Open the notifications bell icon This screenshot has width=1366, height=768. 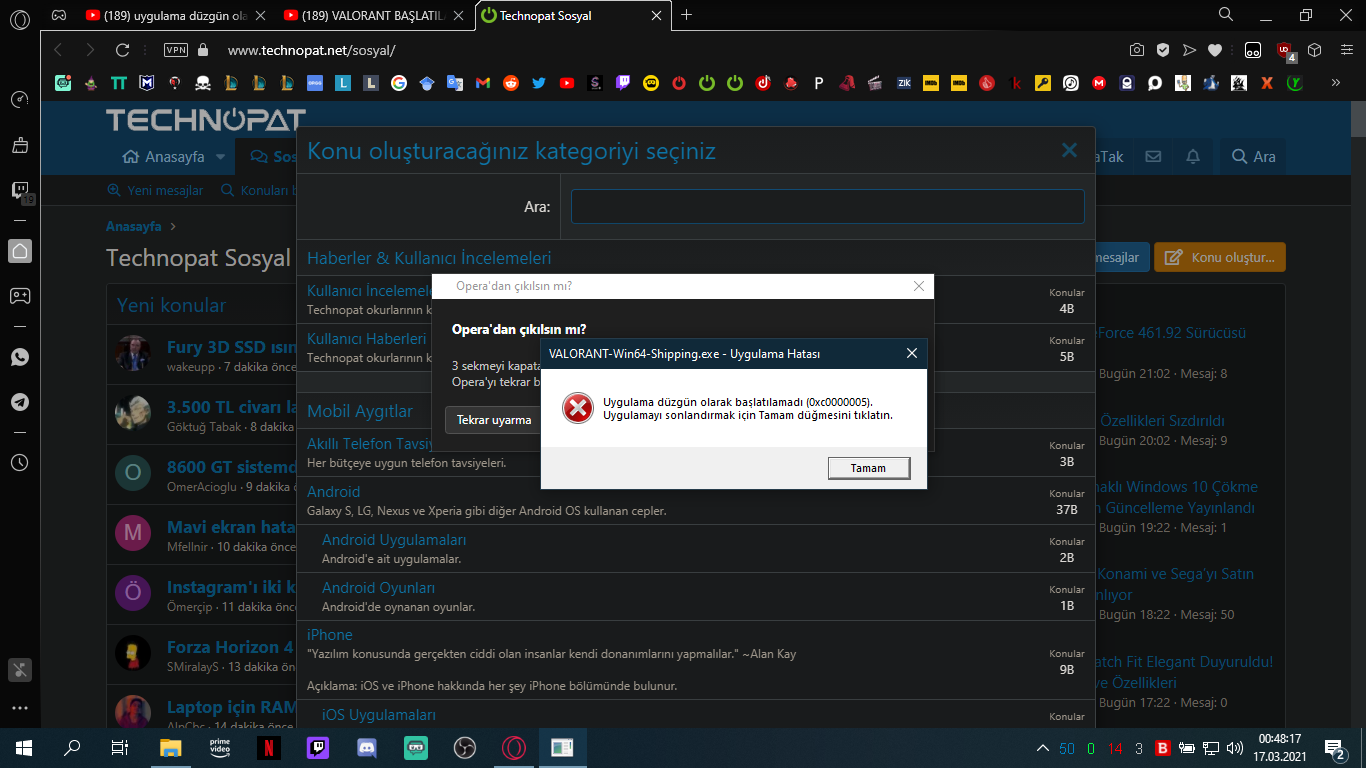point(1193,157)
